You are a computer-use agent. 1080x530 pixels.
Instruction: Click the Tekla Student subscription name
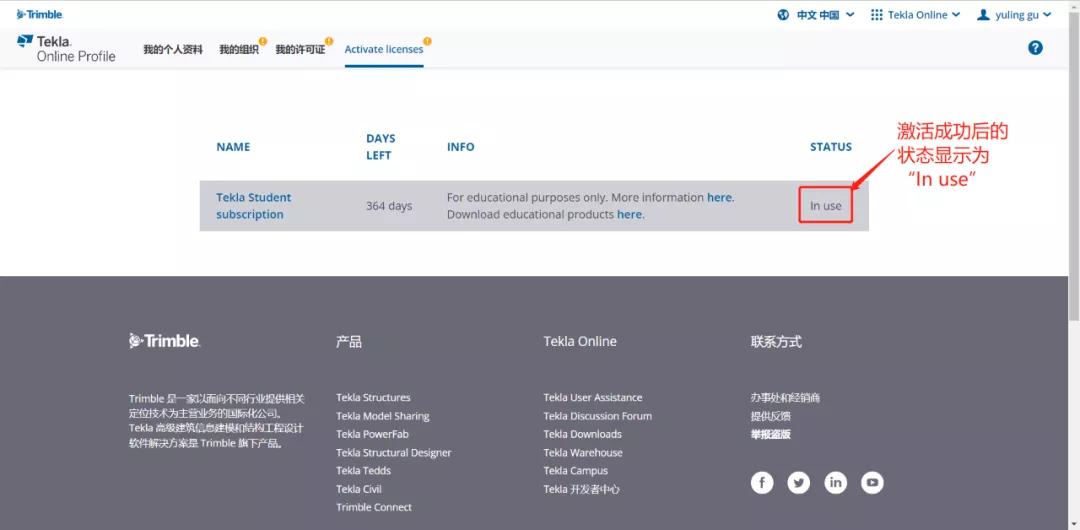[253, 205]
